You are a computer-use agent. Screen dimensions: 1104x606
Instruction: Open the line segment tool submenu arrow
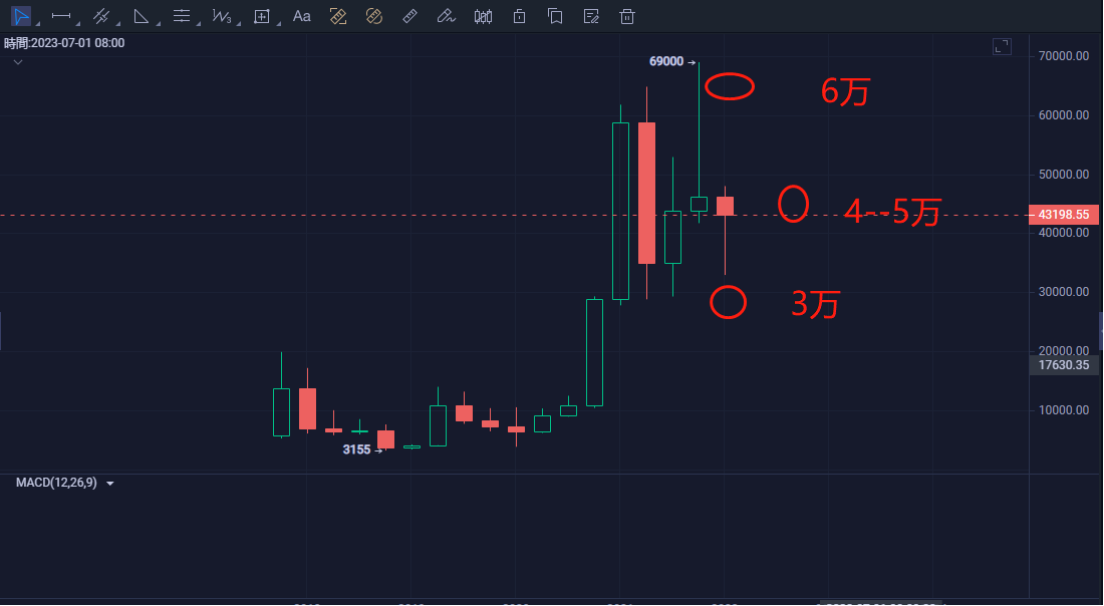(77, 23)
